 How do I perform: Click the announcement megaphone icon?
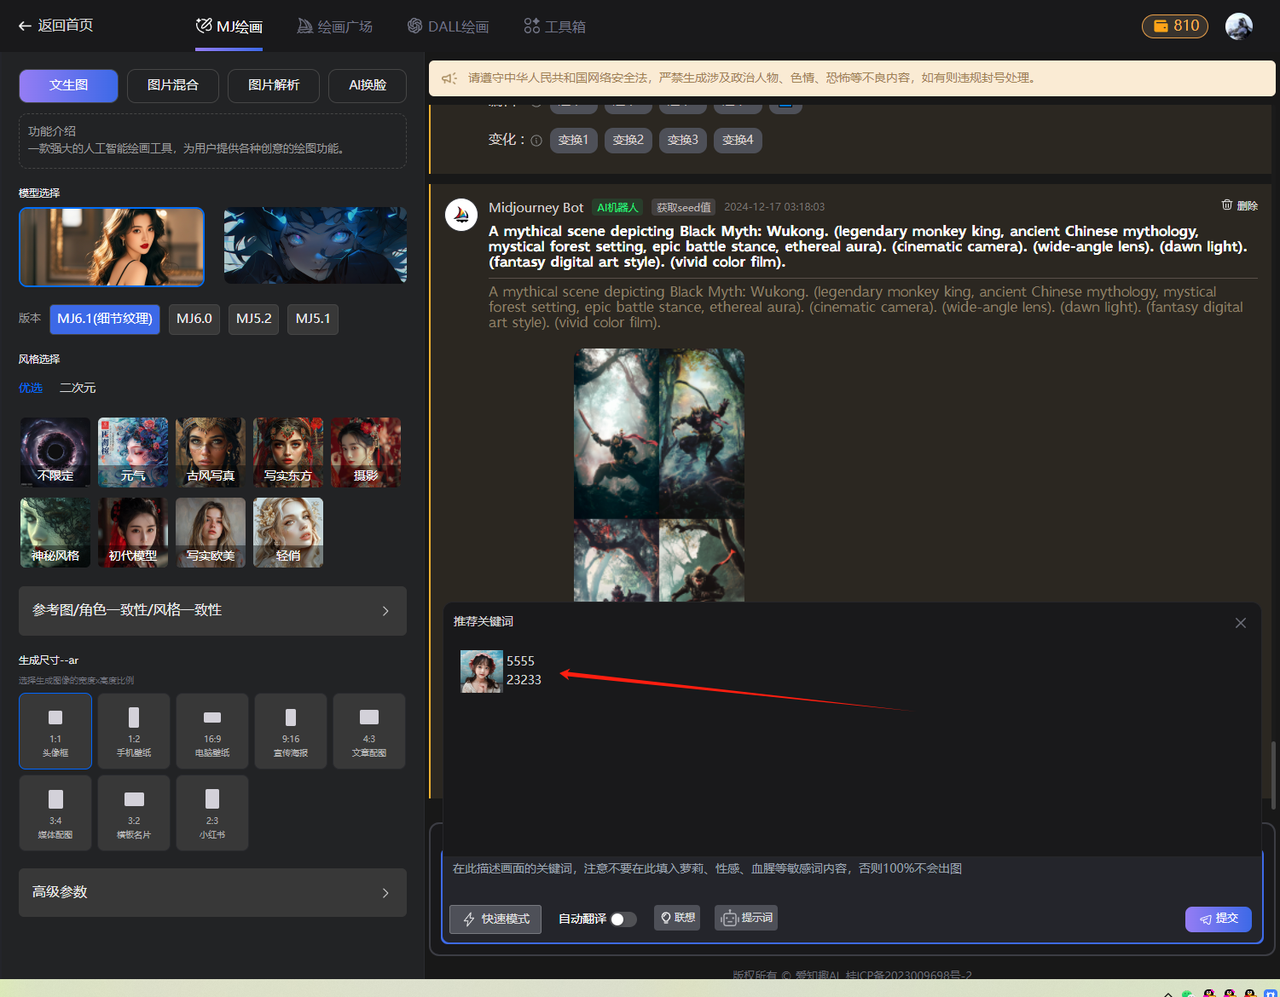449,78
